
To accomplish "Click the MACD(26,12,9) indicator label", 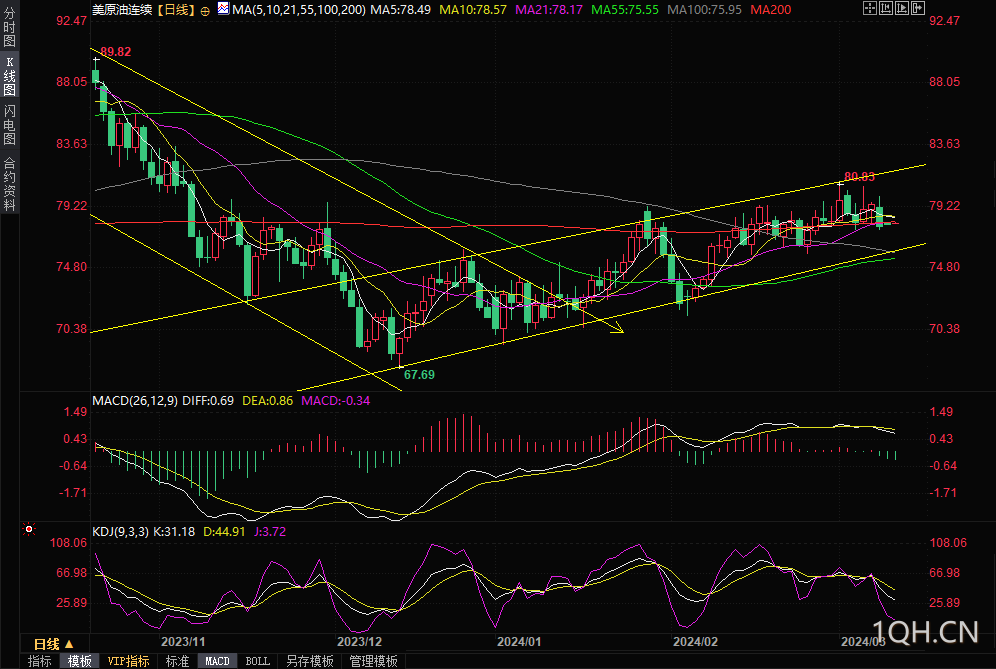I will pyautogui.click(x=135, y=401).
